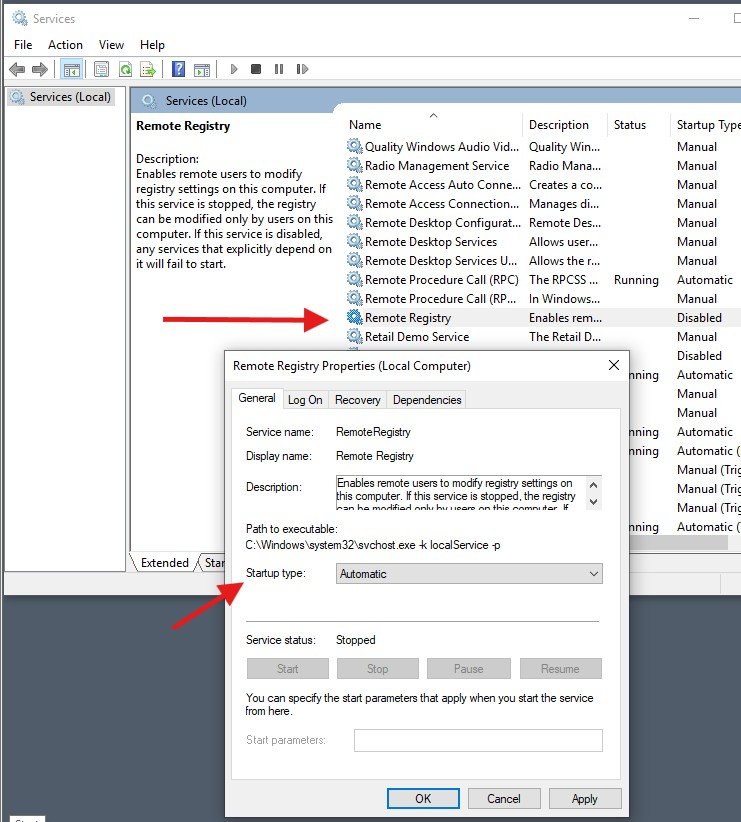The height and width of the screenshot is (822, 741).
Task: Click the OK button
Action: 422,798
